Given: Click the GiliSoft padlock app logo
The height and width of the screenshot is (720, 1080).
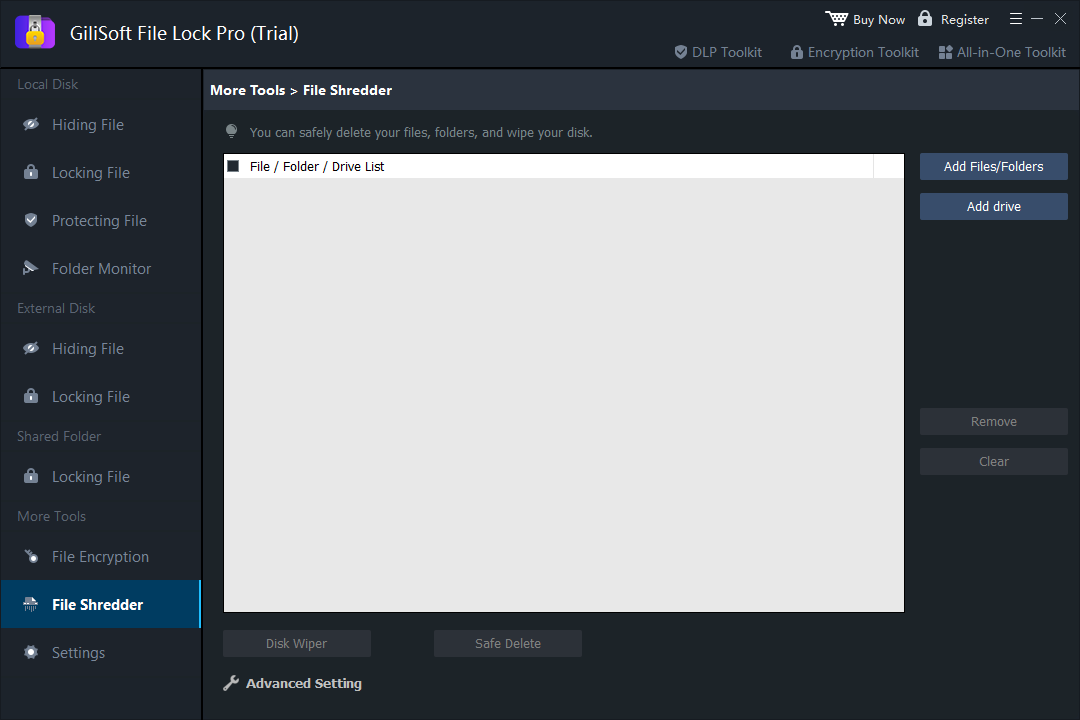Looking at the screenshot, I should [35, 32].
